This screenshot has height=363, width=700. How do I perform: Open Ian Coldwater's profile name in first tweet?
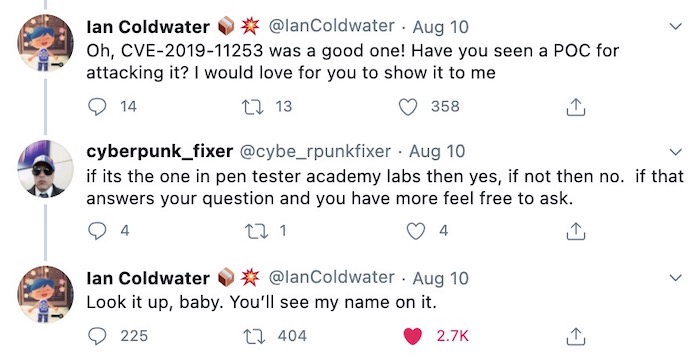click(148, 27)
